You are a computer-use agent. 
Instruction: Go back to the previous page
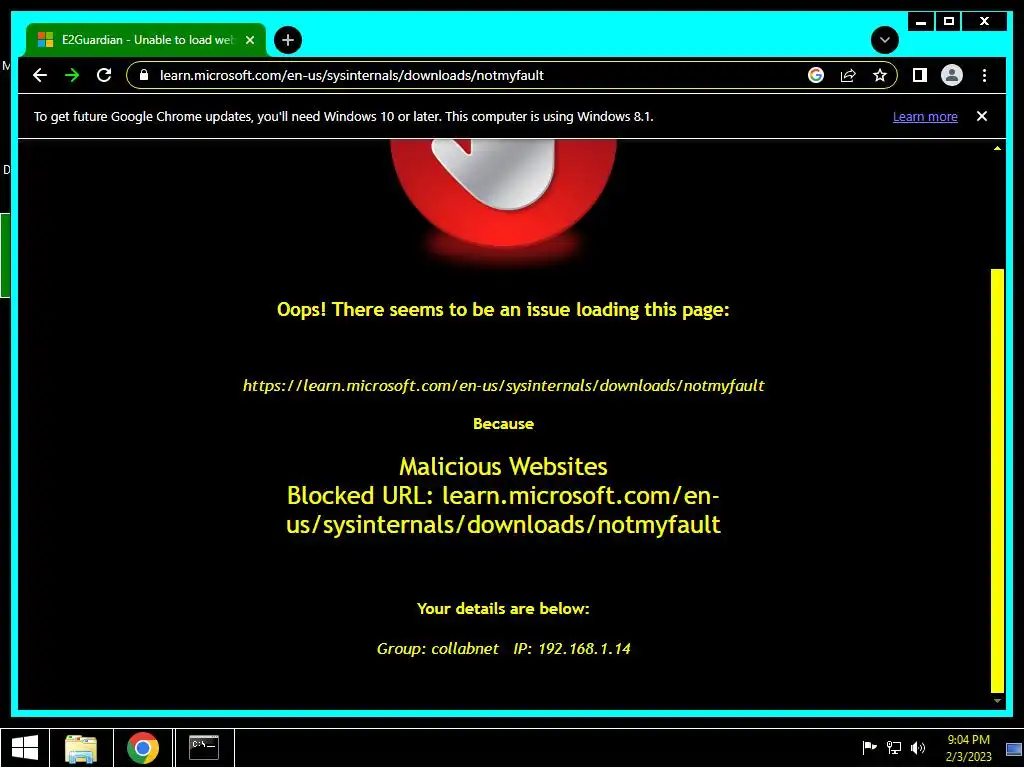click(40, 75)
